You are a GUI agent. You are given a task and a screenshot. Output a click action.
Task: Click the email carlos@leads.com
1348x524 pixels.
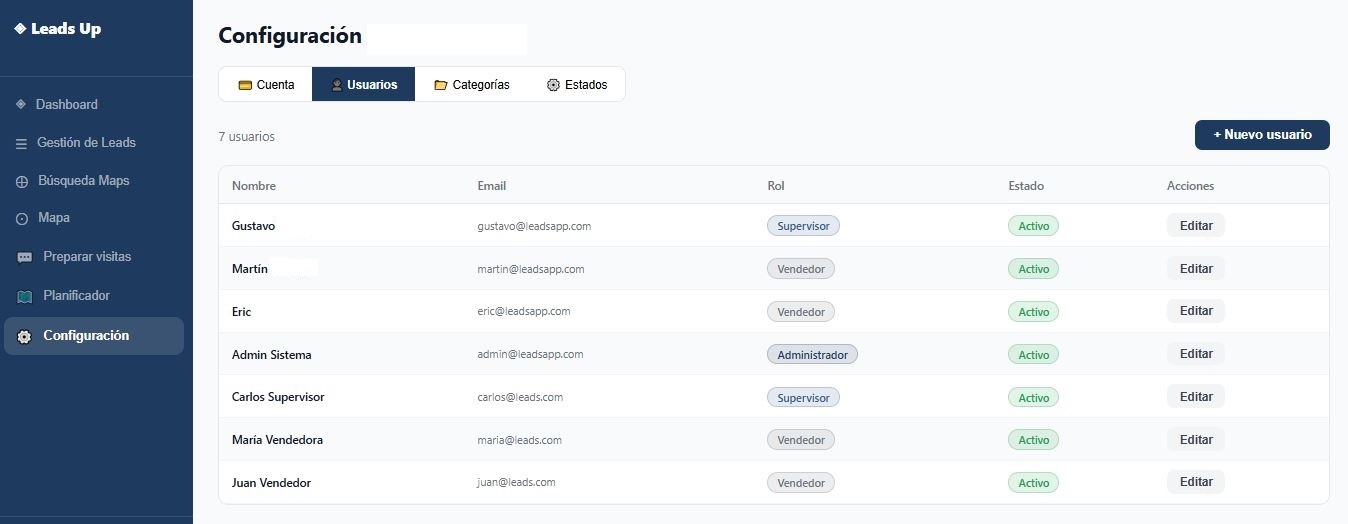tap(521, 397)
